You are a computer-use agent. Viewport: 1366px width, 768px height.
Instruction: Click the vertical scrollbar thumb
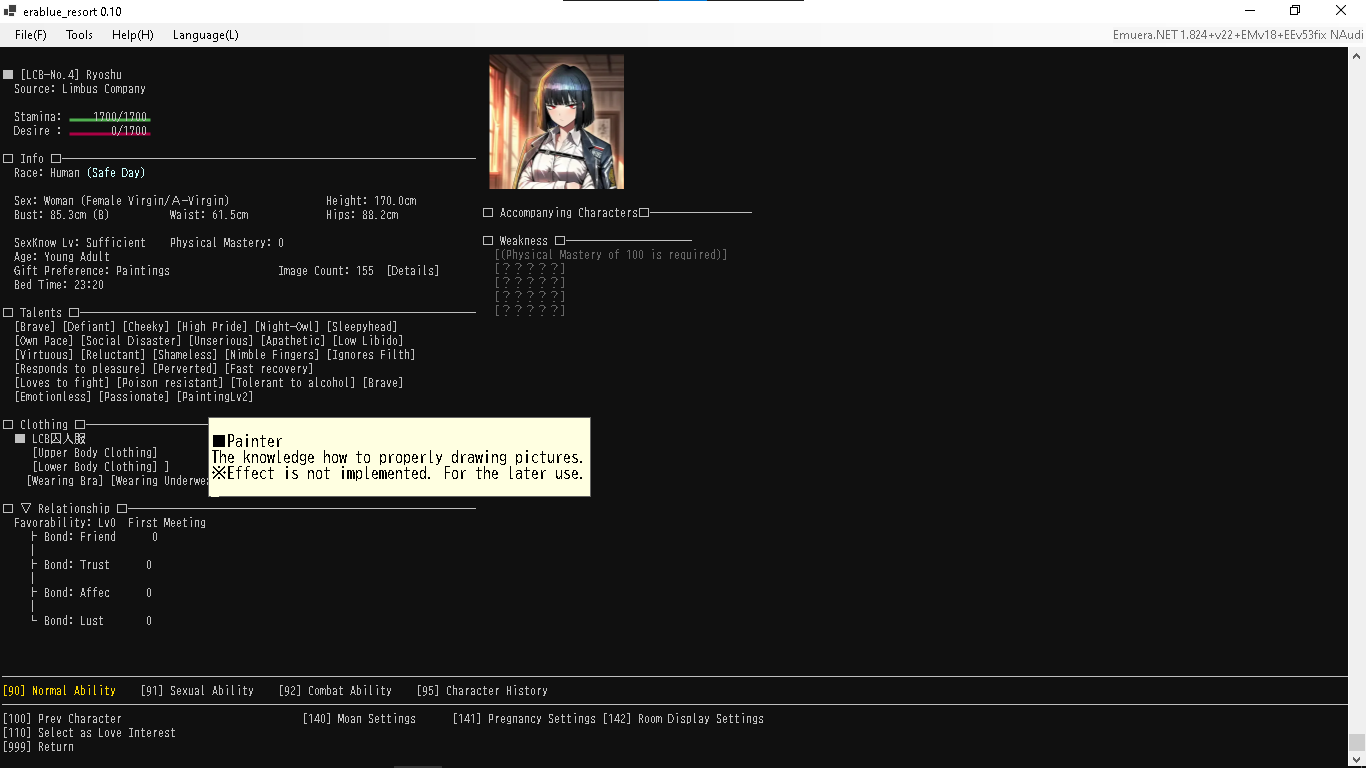pyautogui.click(x=1357, y=742)
